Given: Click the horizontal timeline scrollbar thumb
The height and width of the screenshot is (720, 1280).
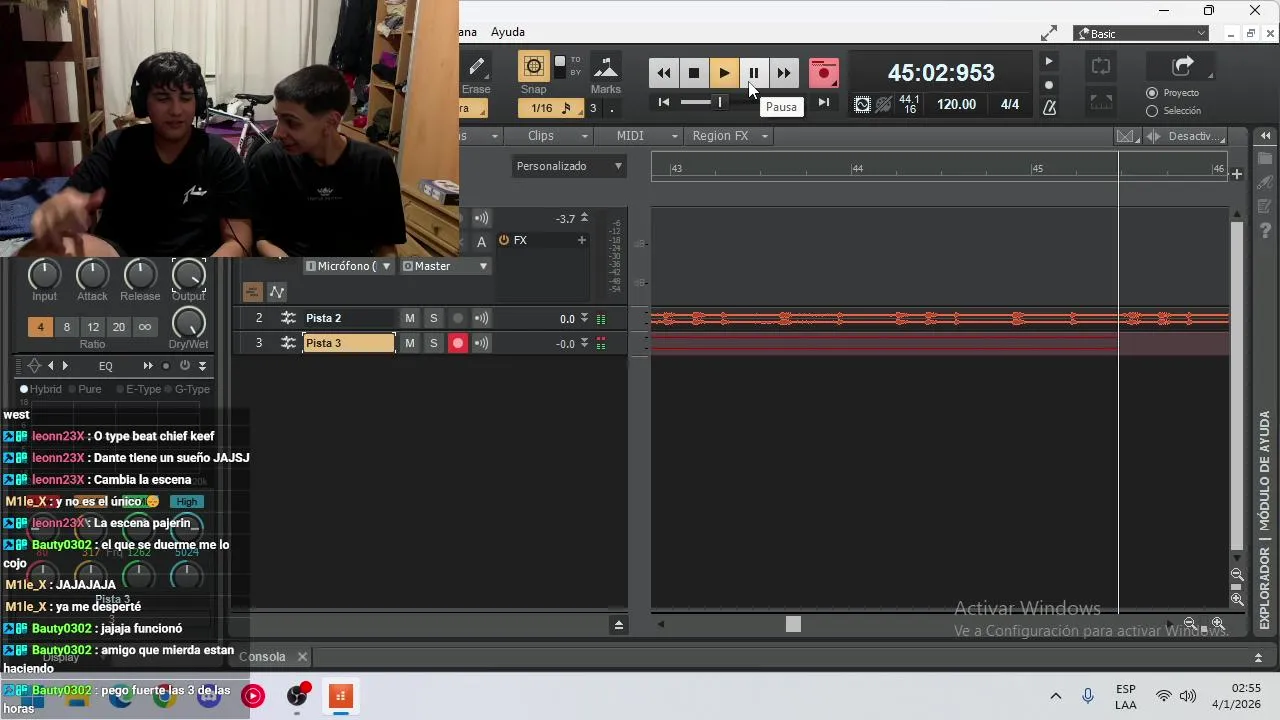Looking at the screenshot, I should click(x=793, y=624).
